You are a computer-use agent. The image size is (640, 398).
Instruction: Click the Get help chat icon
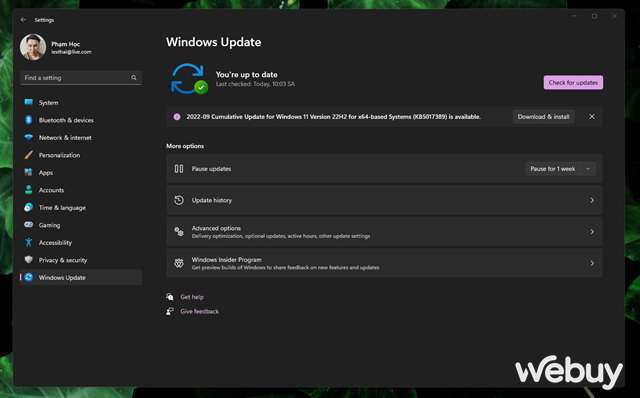(x=170, y=297)
